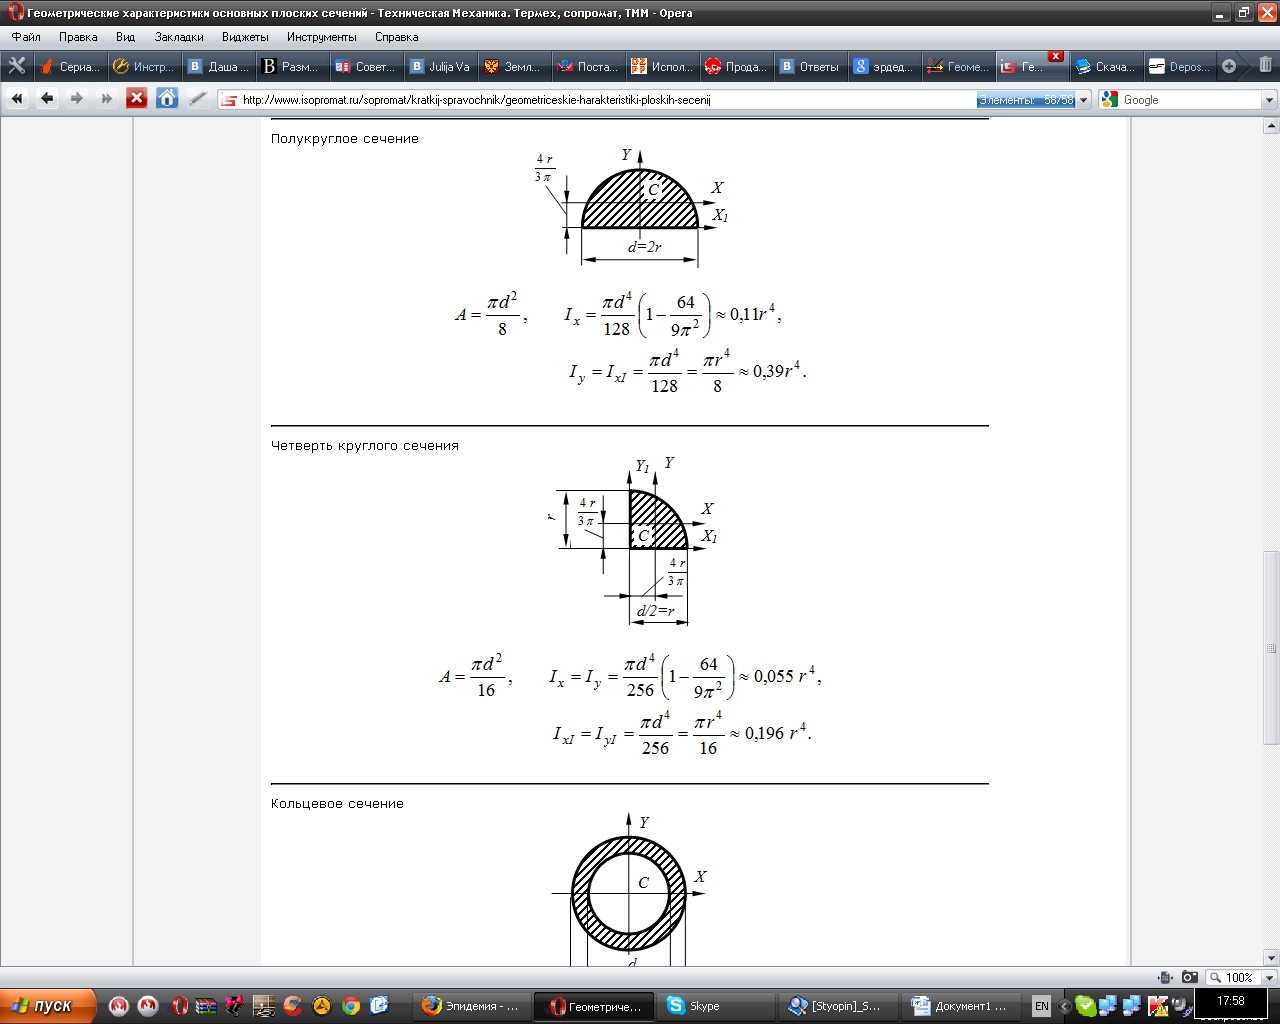Switch to the Julija Va tab
Image resolution: width=1280 pixels, height=1024 pixels.
pos(440,66)
